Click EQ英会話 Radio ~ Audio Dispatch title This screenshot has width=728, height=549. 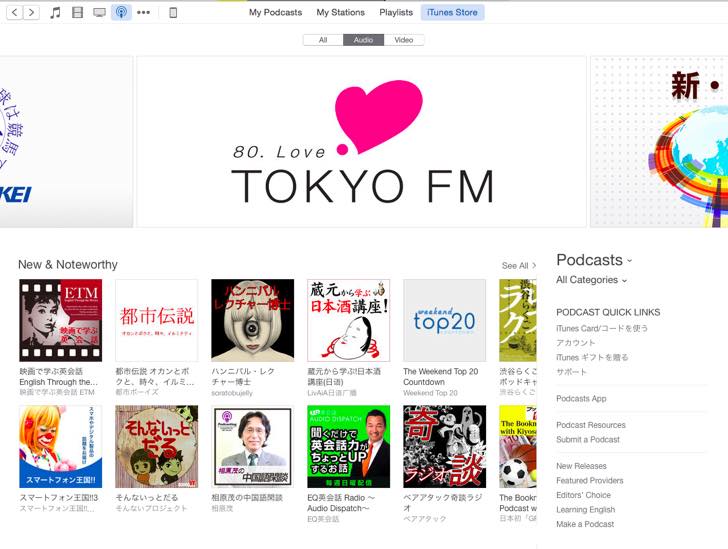point(341,503)
